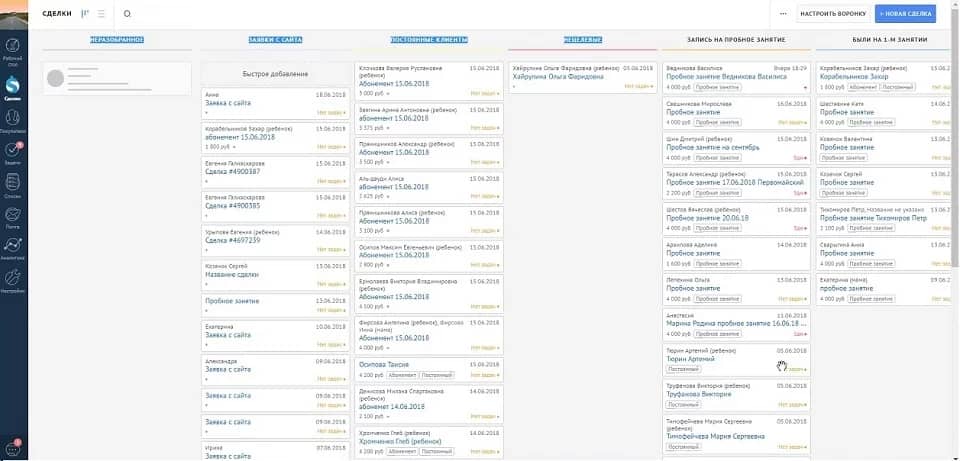Open deal Сделка #4900385
The image size is (960, 461).
[x=233, y=206]
